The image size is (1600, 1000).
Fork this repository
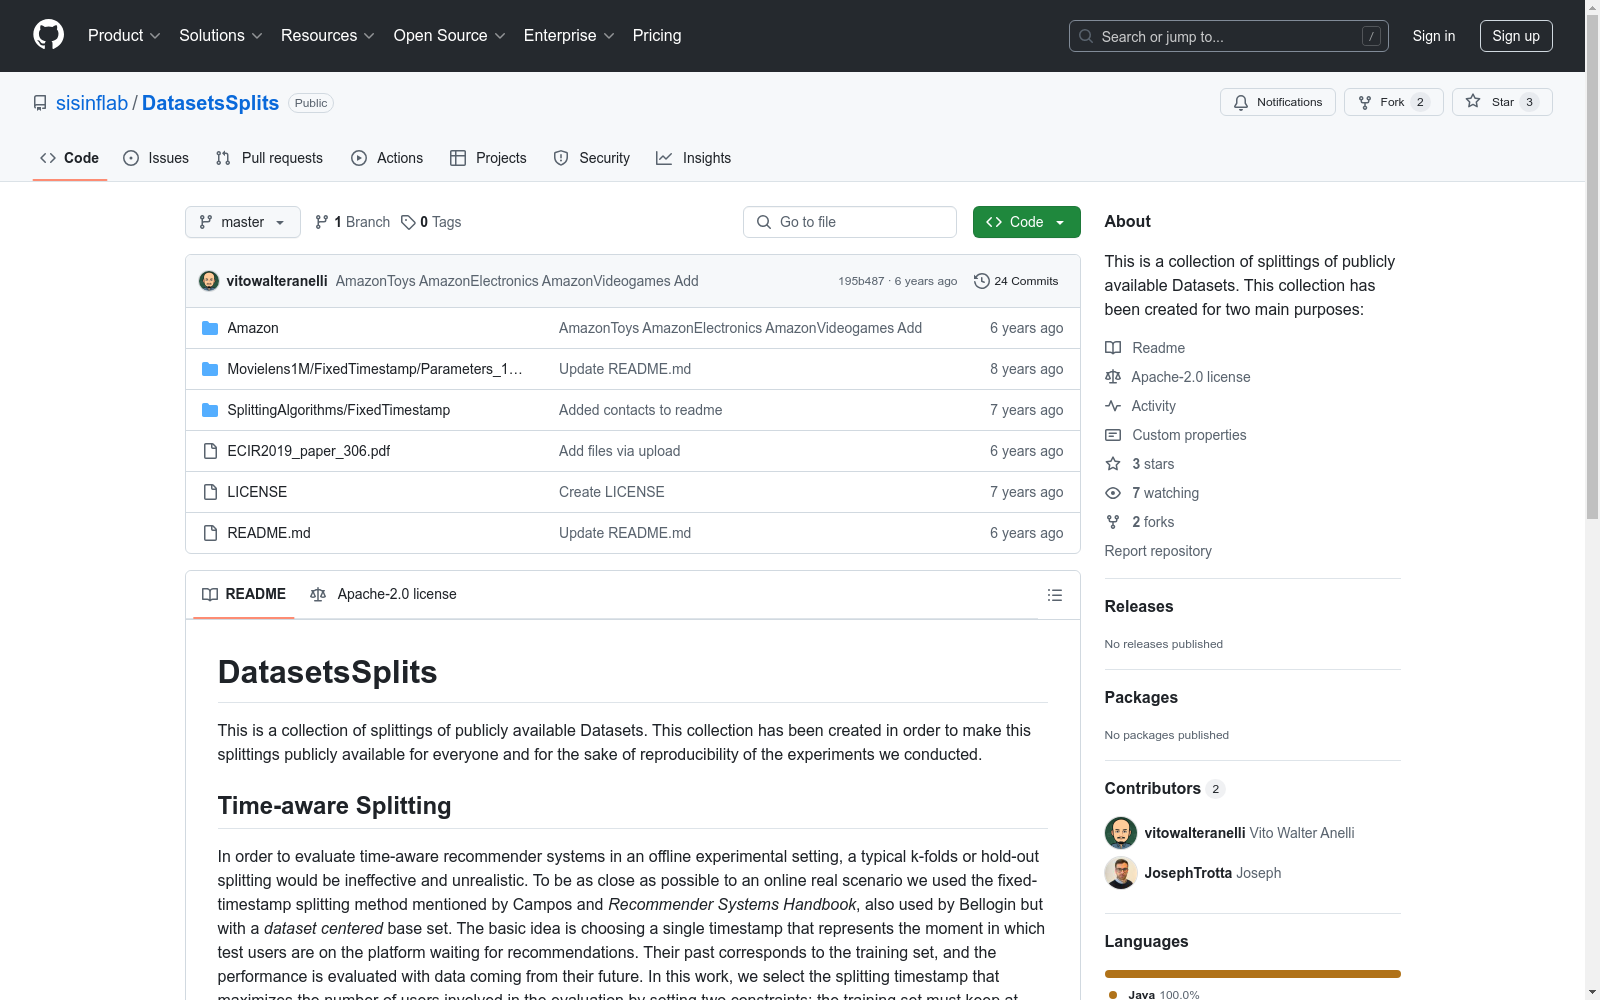[1393, 102]
